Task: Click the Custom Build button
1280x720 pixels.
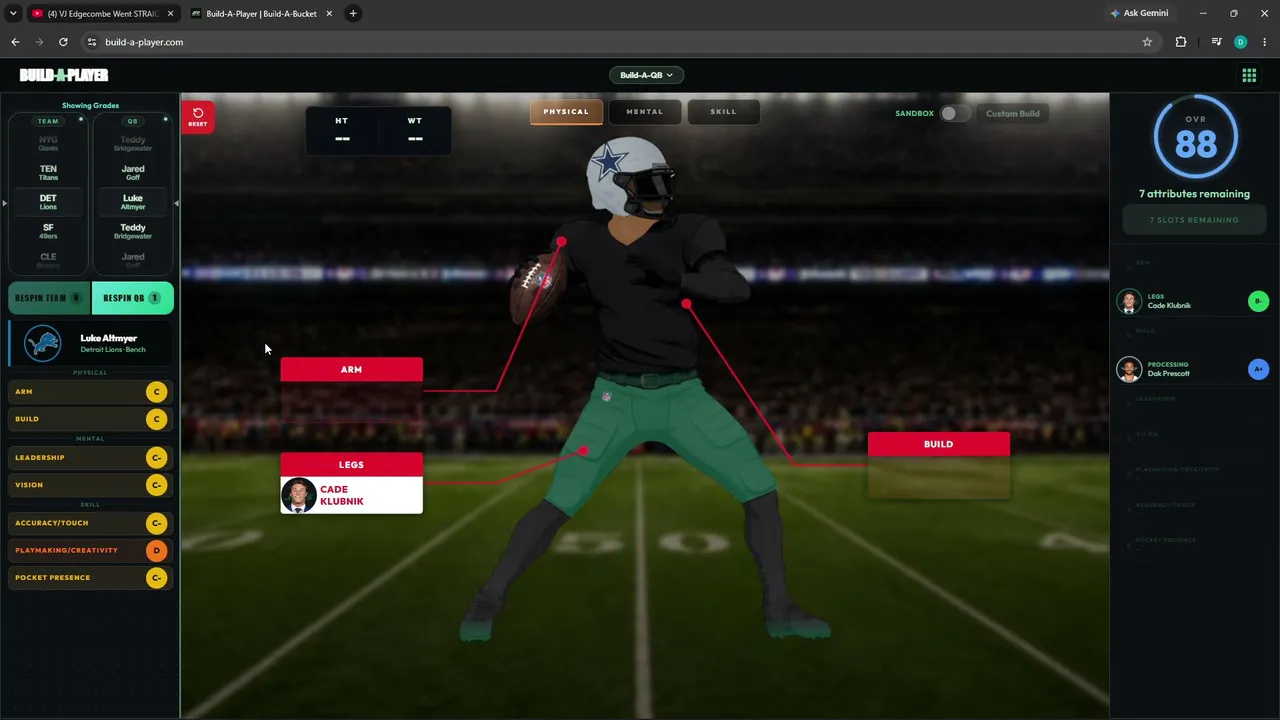Action: coord(1013,114)
